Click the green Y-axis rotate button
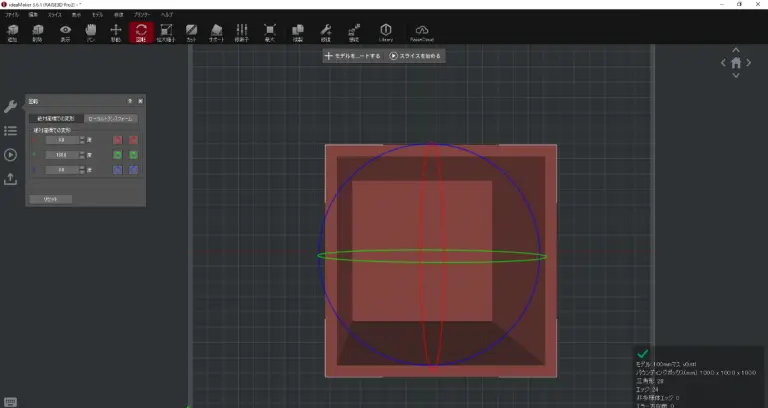This screenshot has height=408, width=768. tap(117, 155)
